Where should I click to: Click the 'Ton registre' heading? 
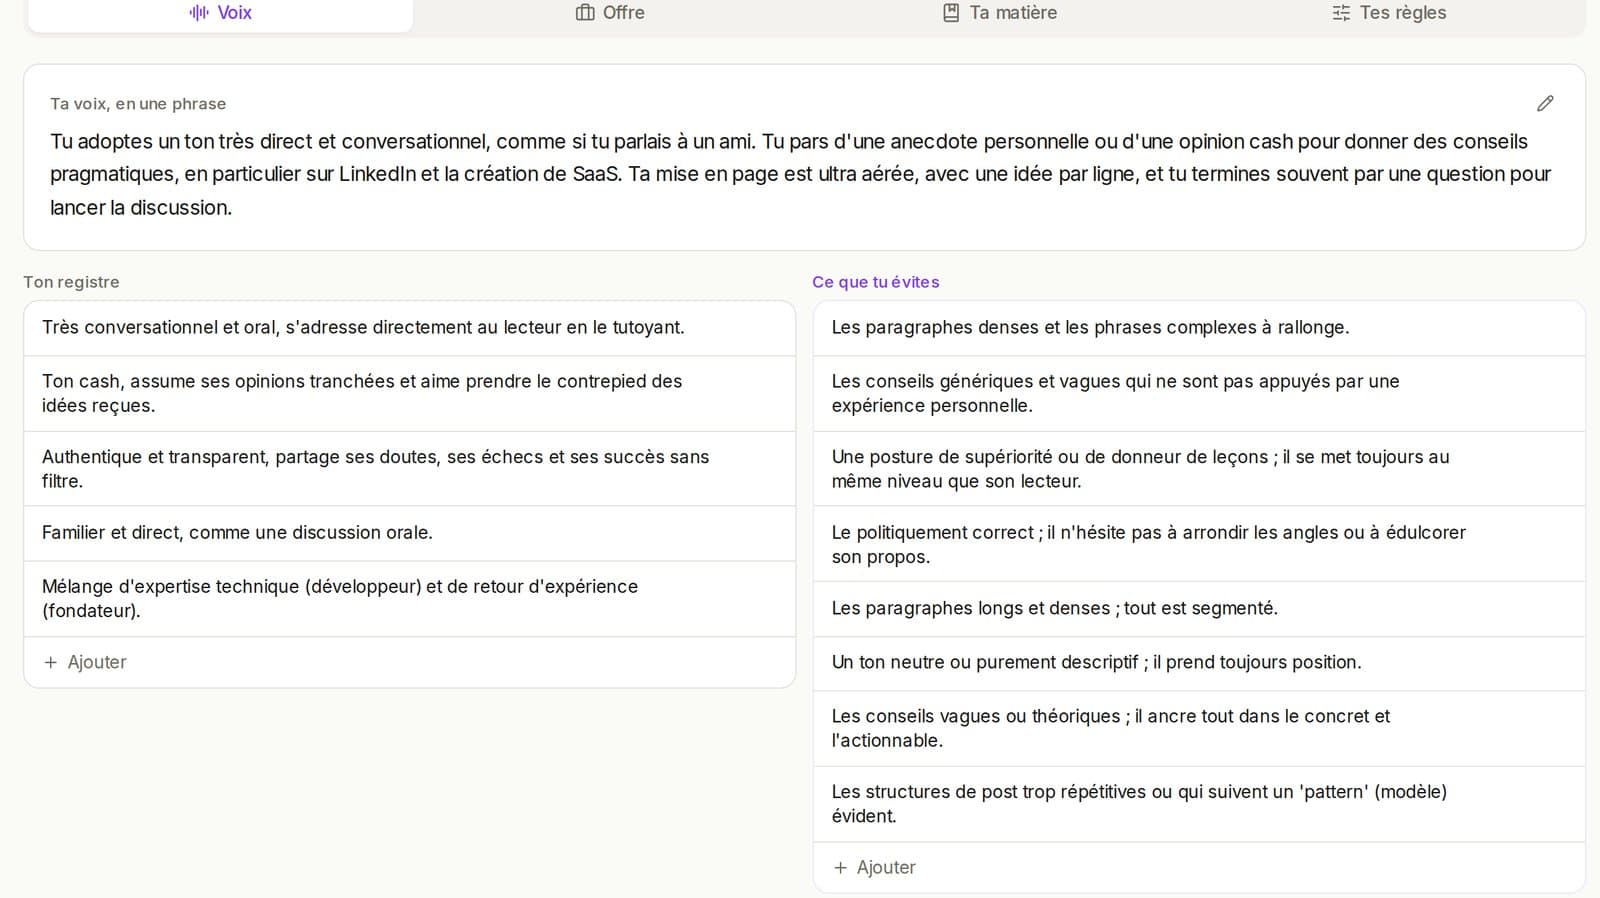[71, 282]
